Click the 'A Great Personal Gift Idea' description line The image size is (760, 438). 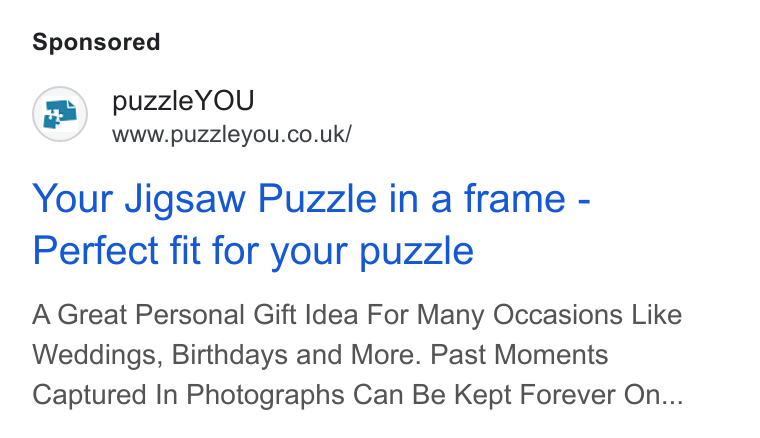357,315
